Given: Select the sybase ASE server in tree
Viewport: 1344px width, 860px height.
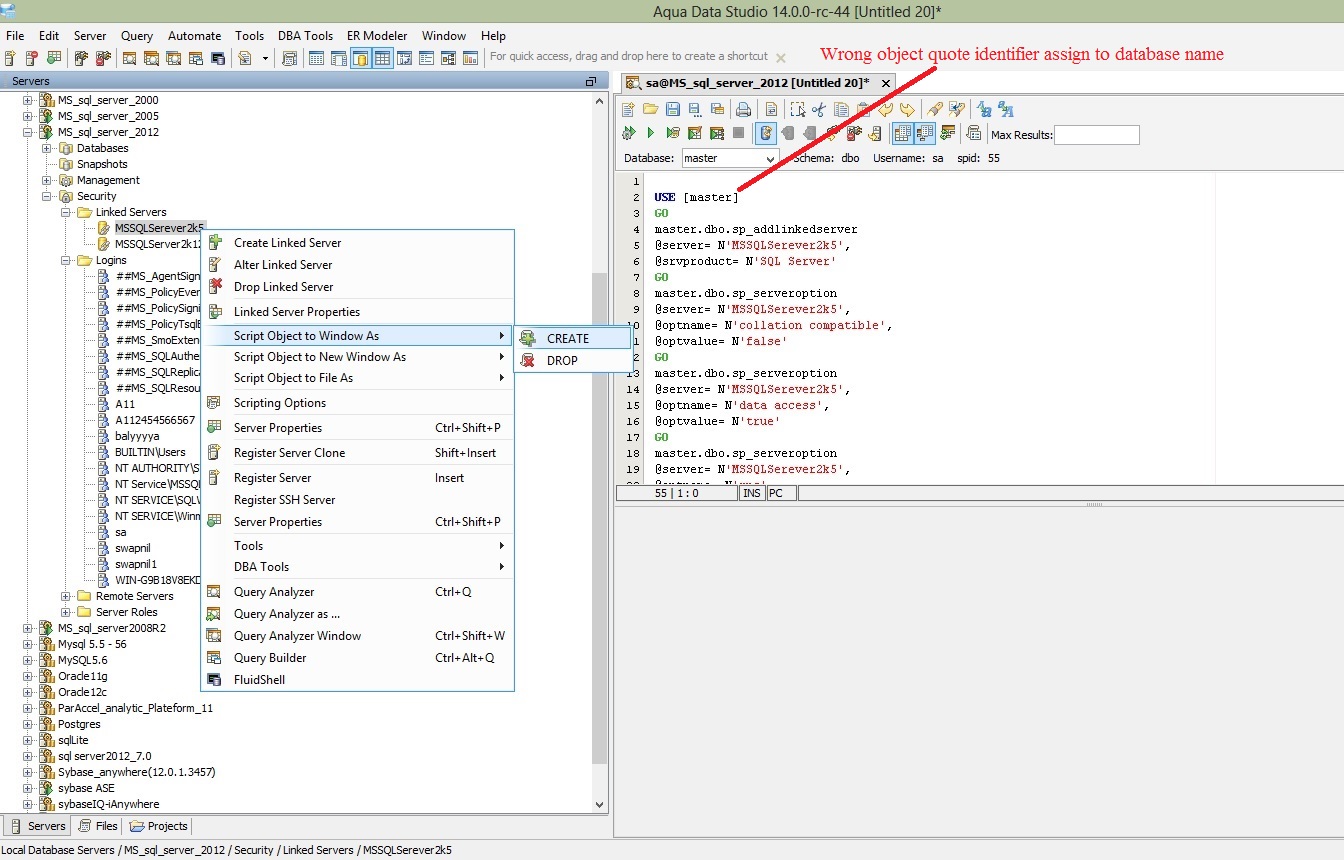Looking at the screenshot, I should (86, 788).
